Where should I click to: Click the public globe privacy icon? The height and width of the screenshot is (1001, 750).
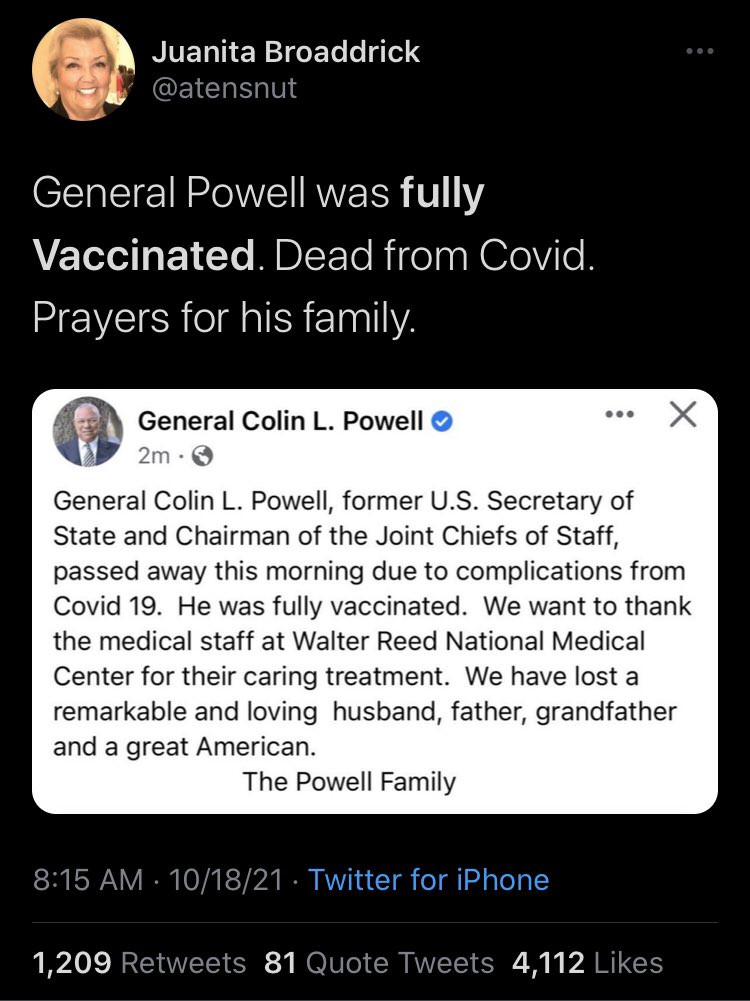pos(202,456)
